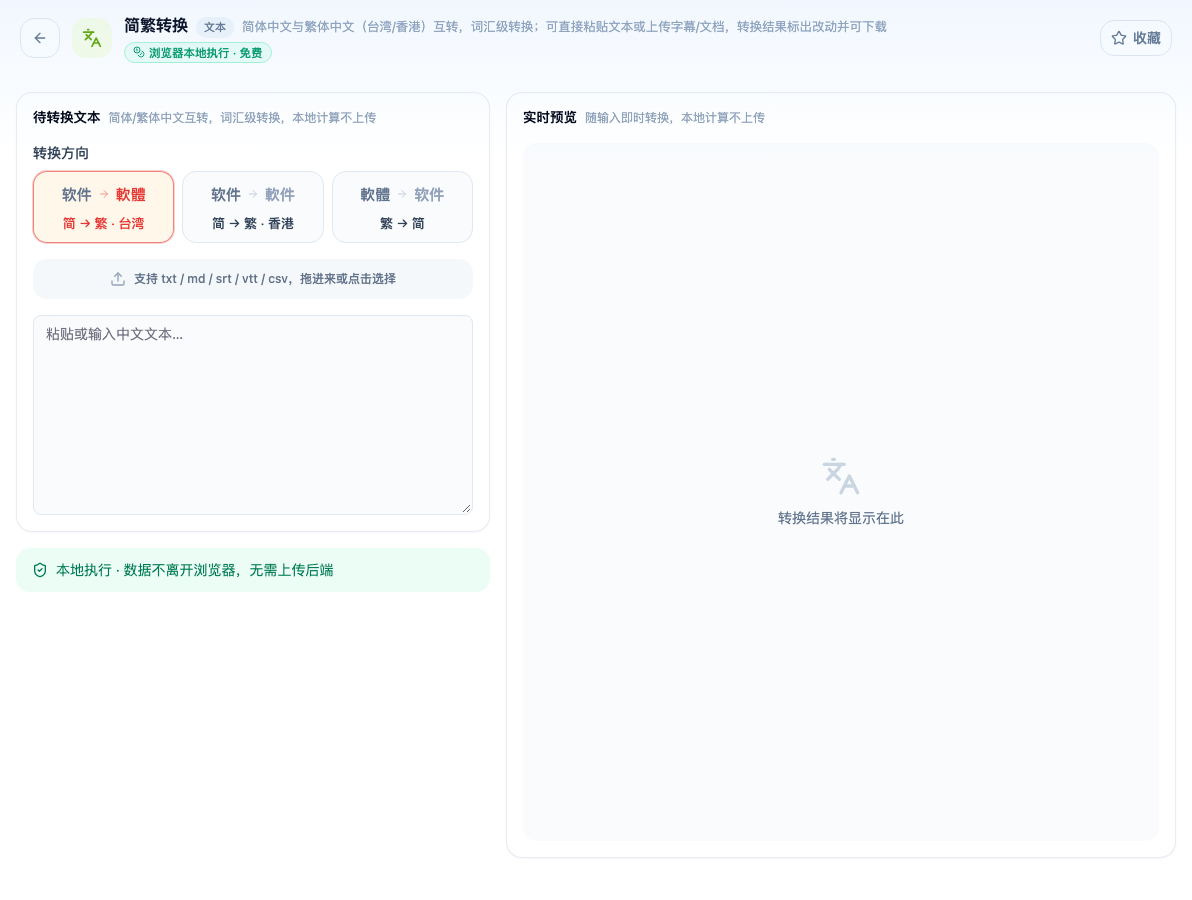Click the green translate tool icon
Image resolution: width=1192 pixels, height=900 pixels.
[92, 38]
